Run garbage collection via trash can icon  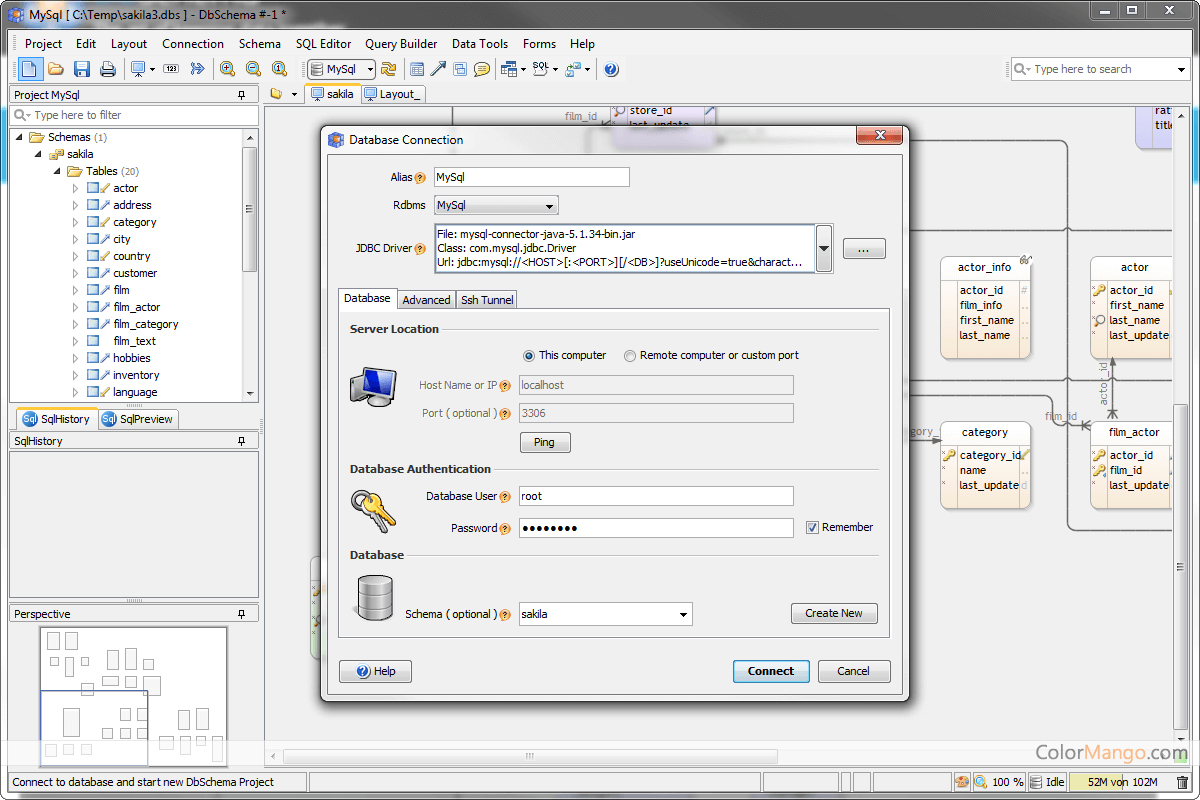click(x=1182, y=782)
